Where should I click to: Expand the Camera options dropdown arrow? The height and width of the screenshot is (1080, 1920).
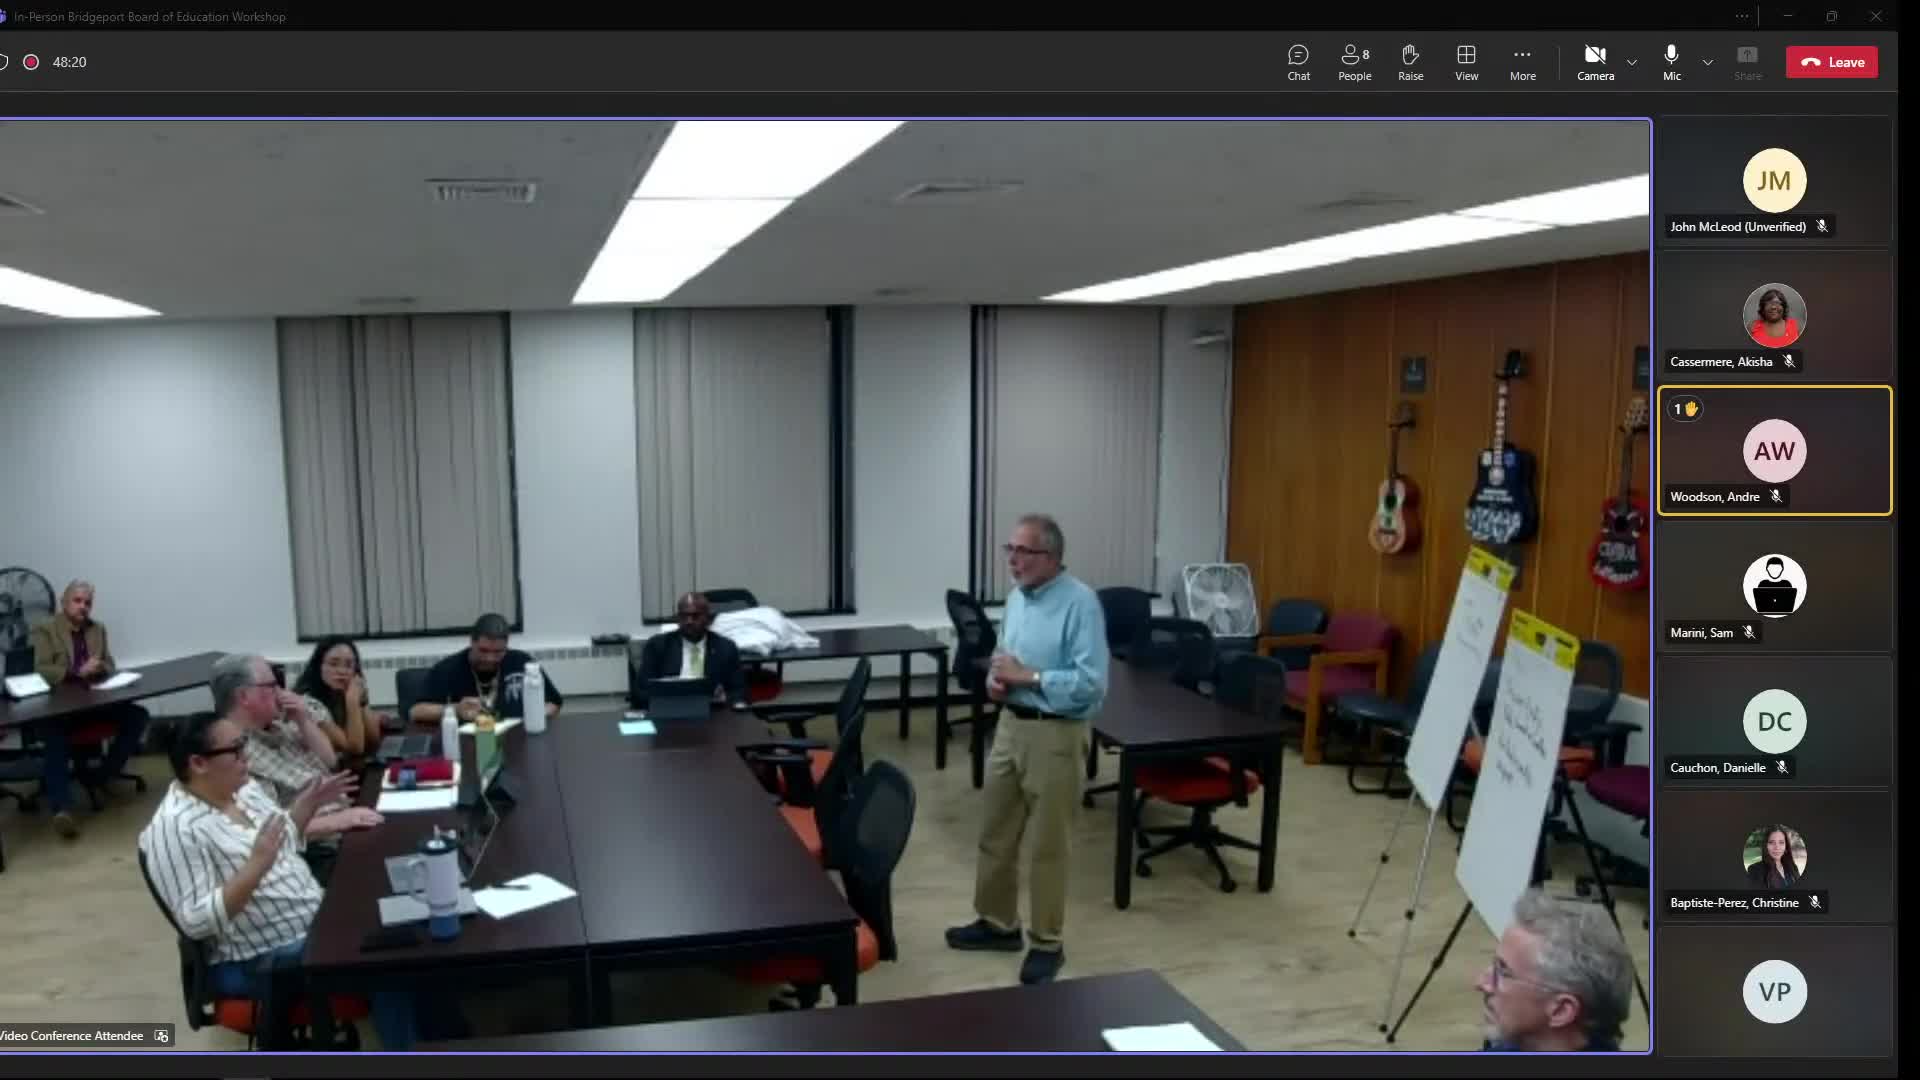tap(1632, 62)
